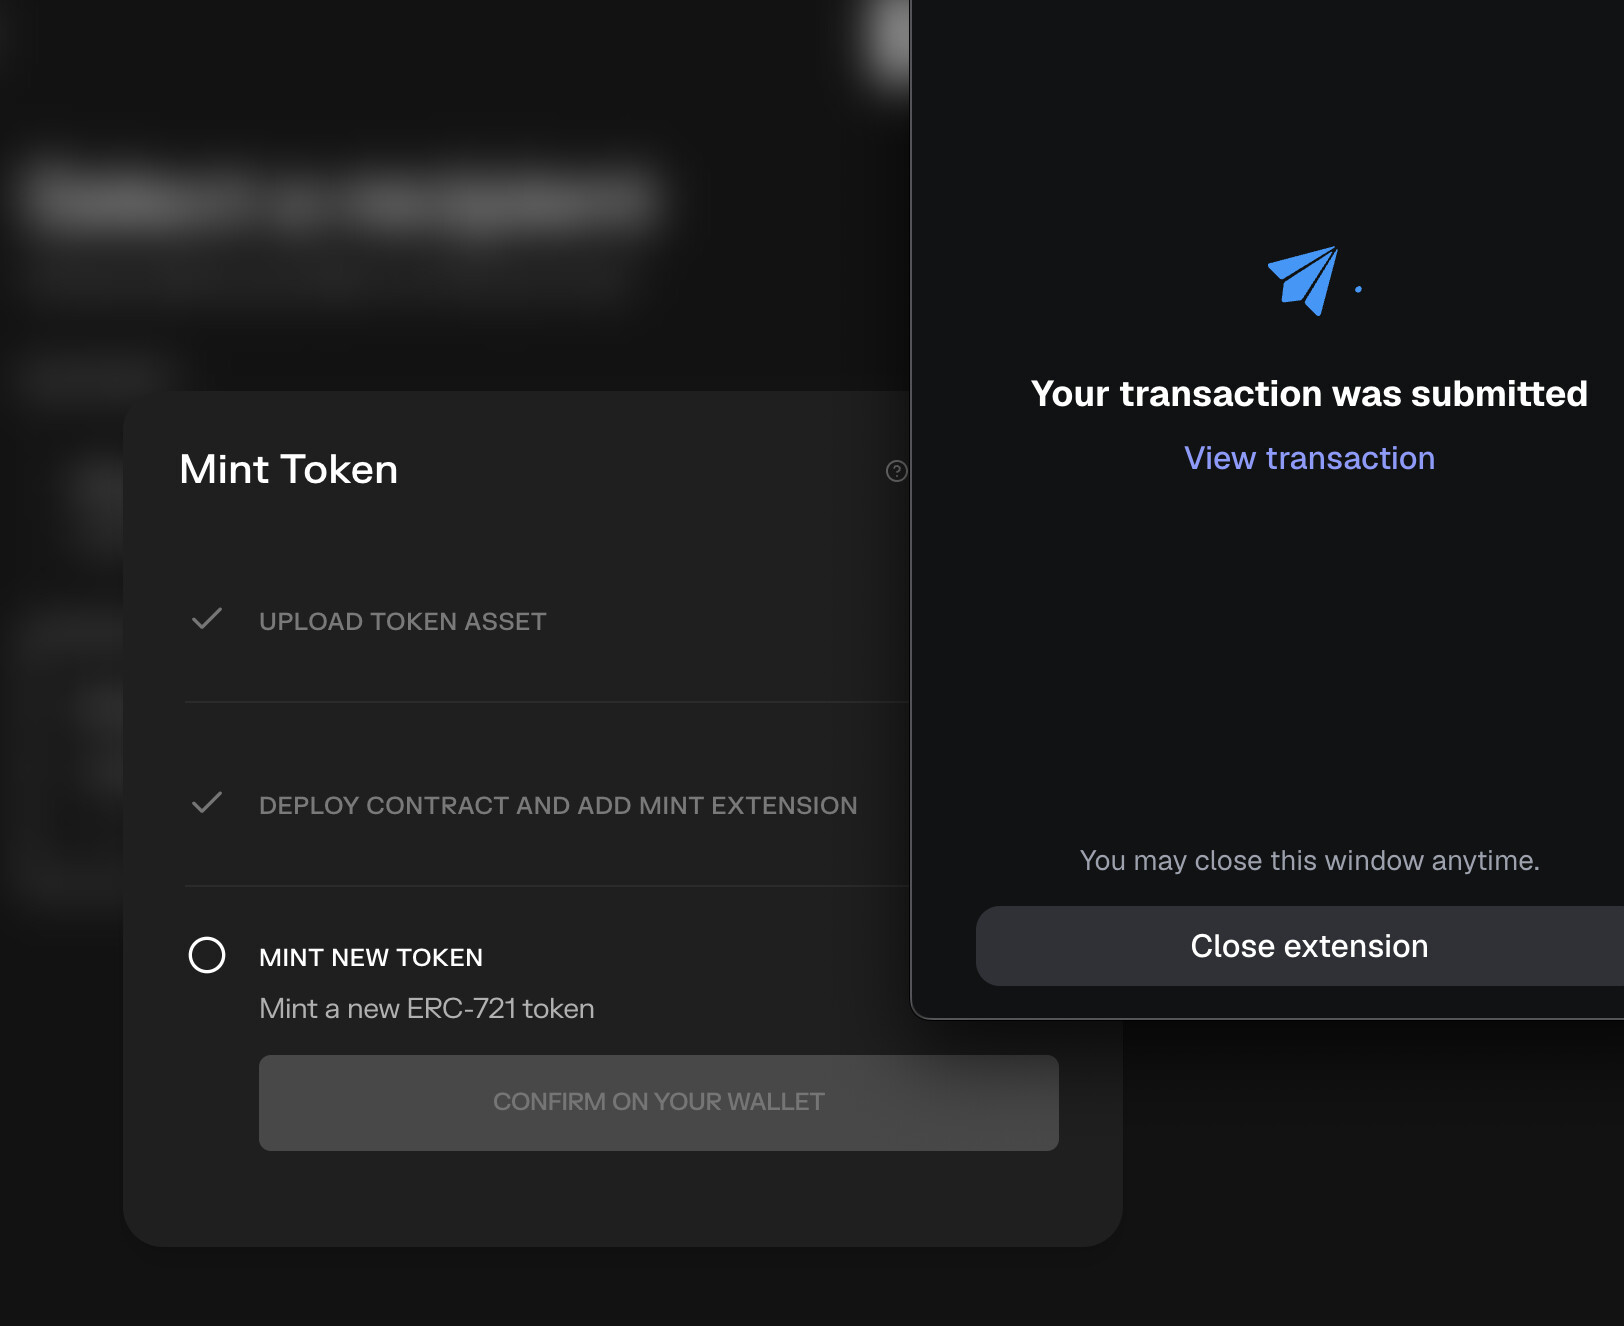Click 'You may close this window anytime' text
1624x1326 pixels.
pos(1309,861)
